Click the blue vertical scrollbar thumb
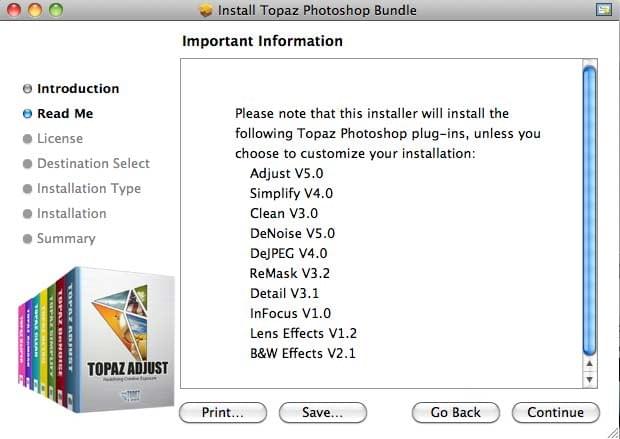This screenshot has width=620, height=439. (589, 210)
